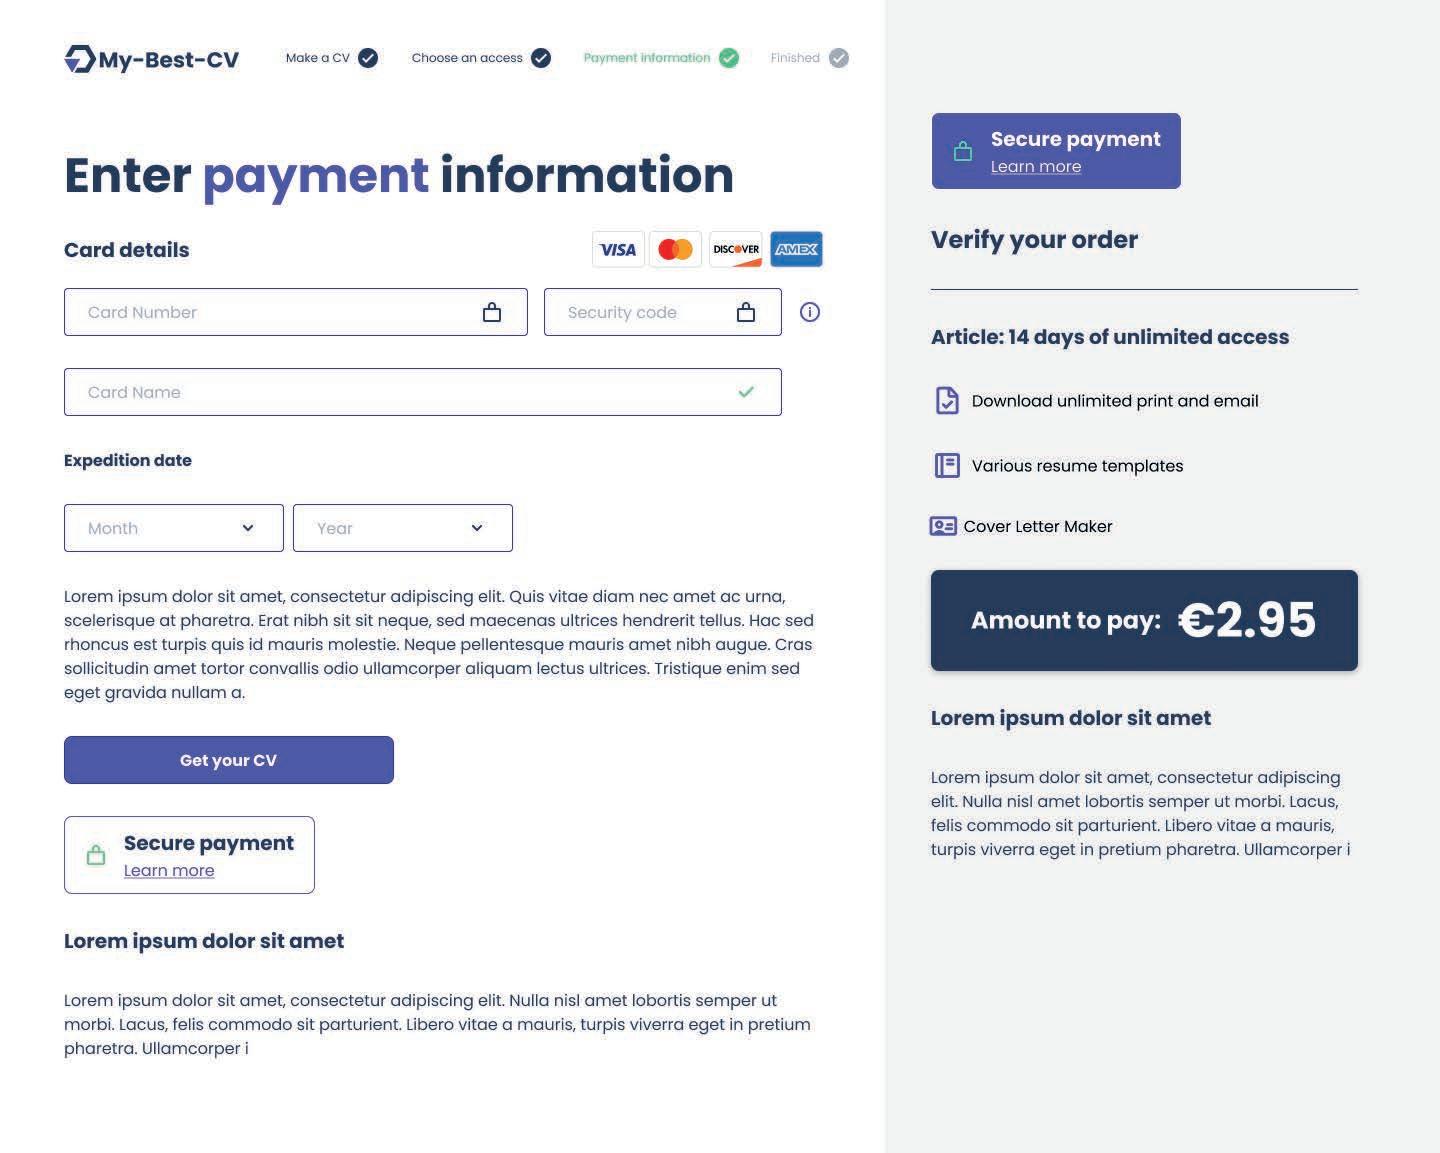Click the Make a CV step checkmark
This screenshot has width=1440, height=1153.
(368, 58)
